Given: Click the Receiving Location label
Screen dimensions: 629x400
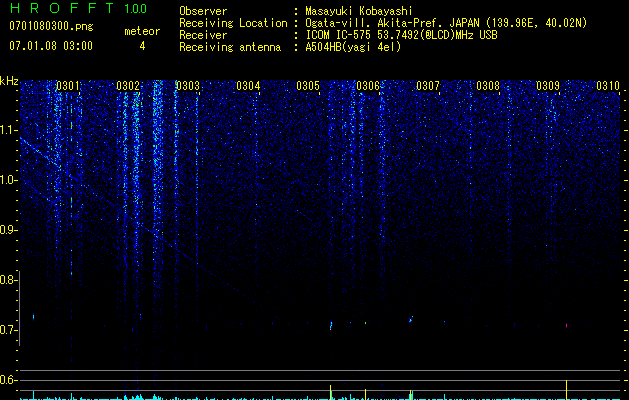Looking at the screenshot, I should 233,23.
